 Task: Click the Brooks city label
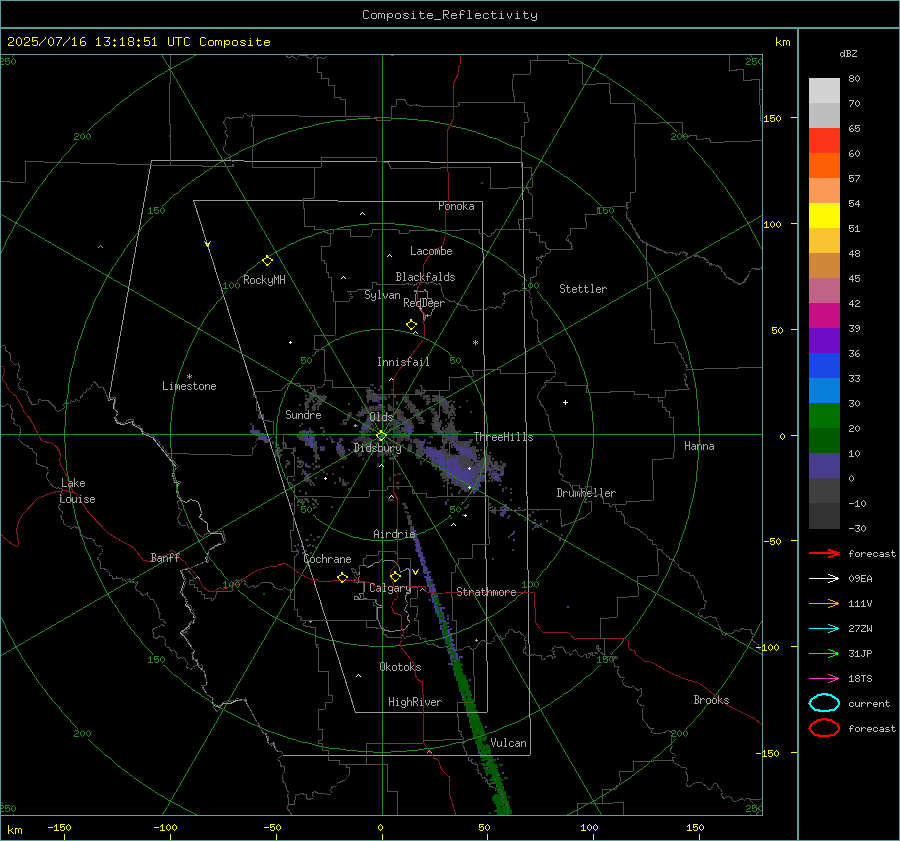click(x=711, y=700)
